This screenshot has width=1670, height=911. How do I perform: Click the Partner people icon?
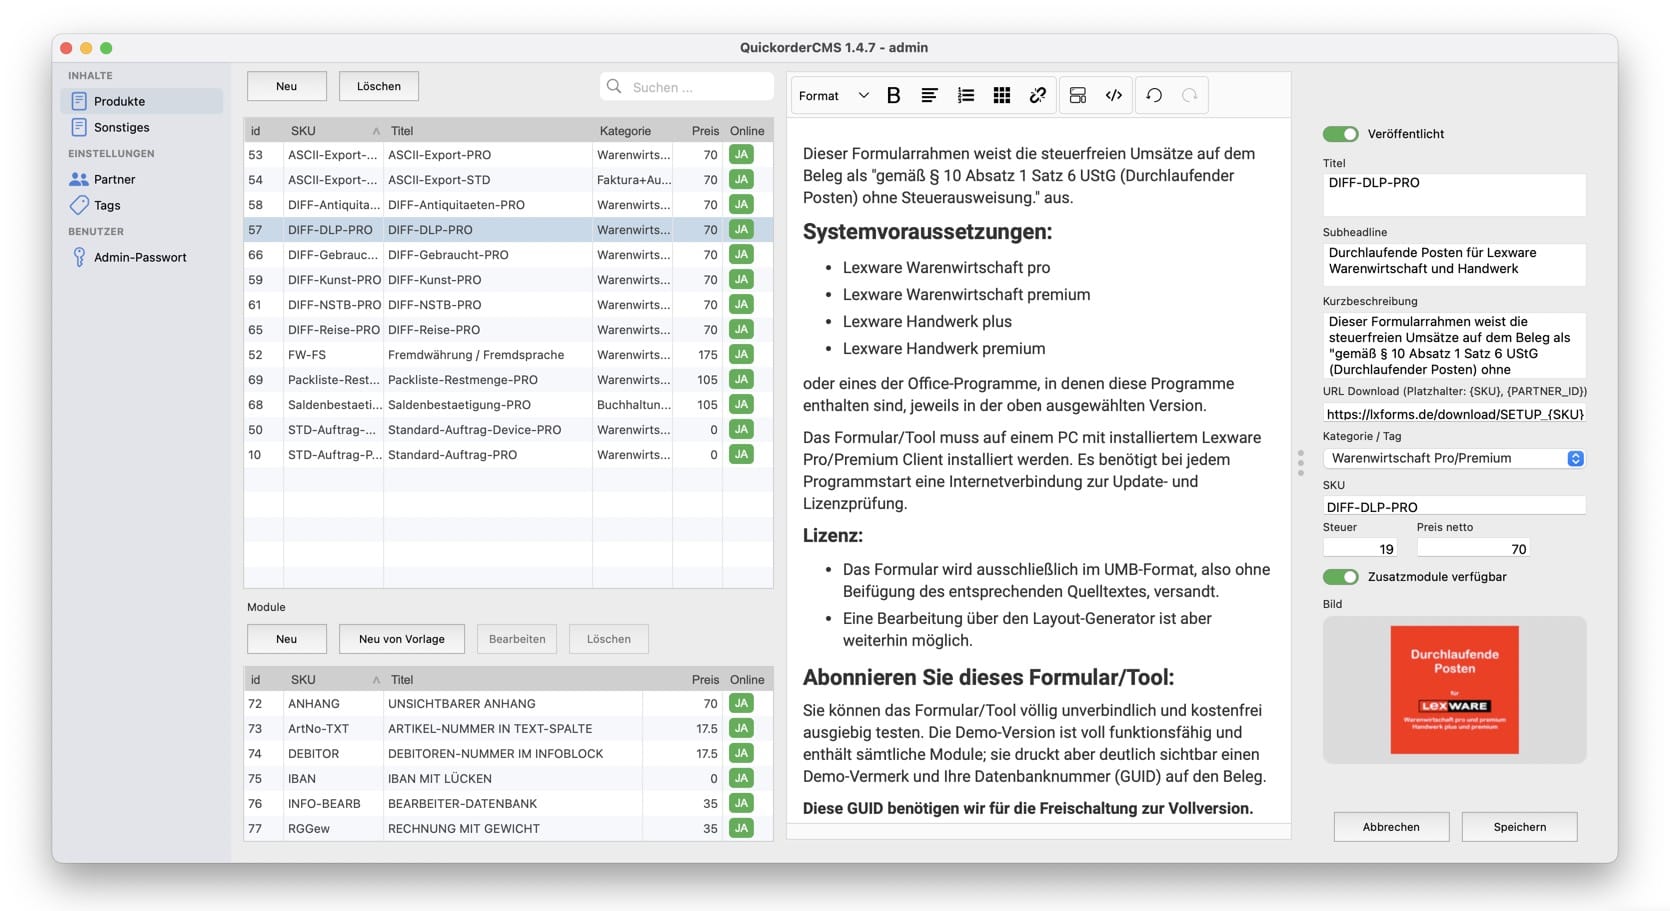pos(79,179)
